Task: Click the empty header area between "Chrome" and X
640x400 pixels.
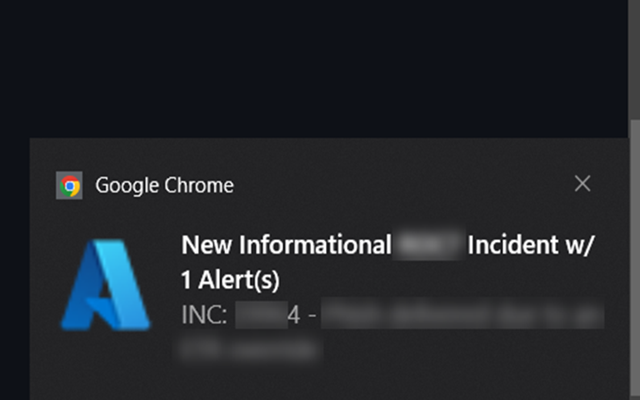Action: coord(403,185)
